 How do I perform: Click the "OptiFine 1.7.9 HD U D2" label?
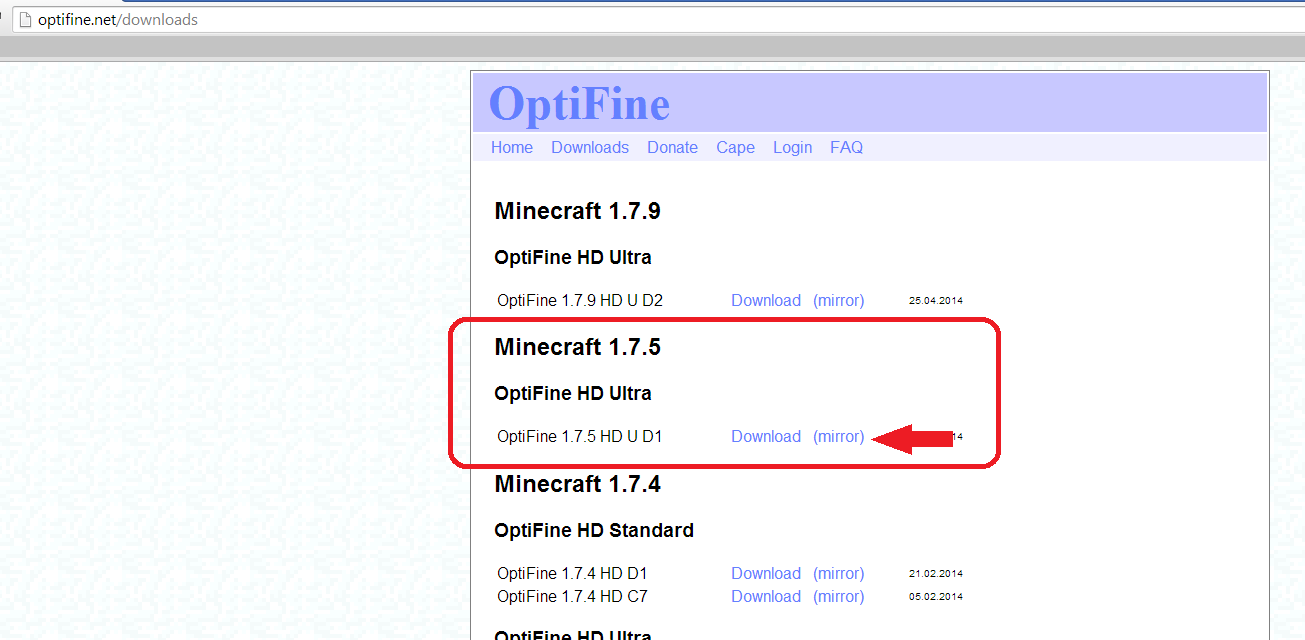click(x=580, y=300)
